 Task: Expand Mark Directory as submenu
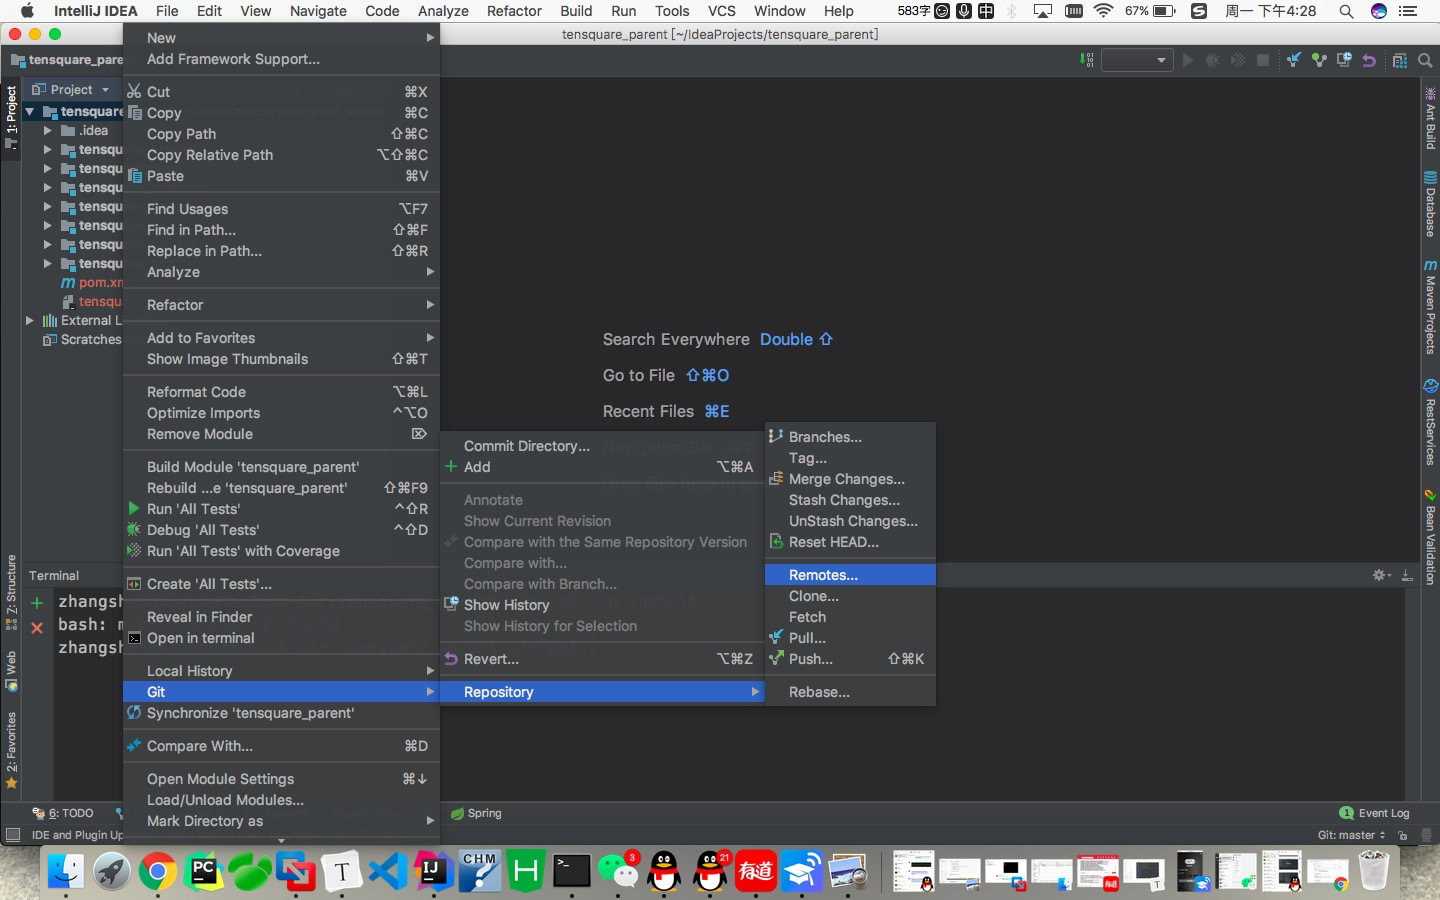click(x=281, y=821)
